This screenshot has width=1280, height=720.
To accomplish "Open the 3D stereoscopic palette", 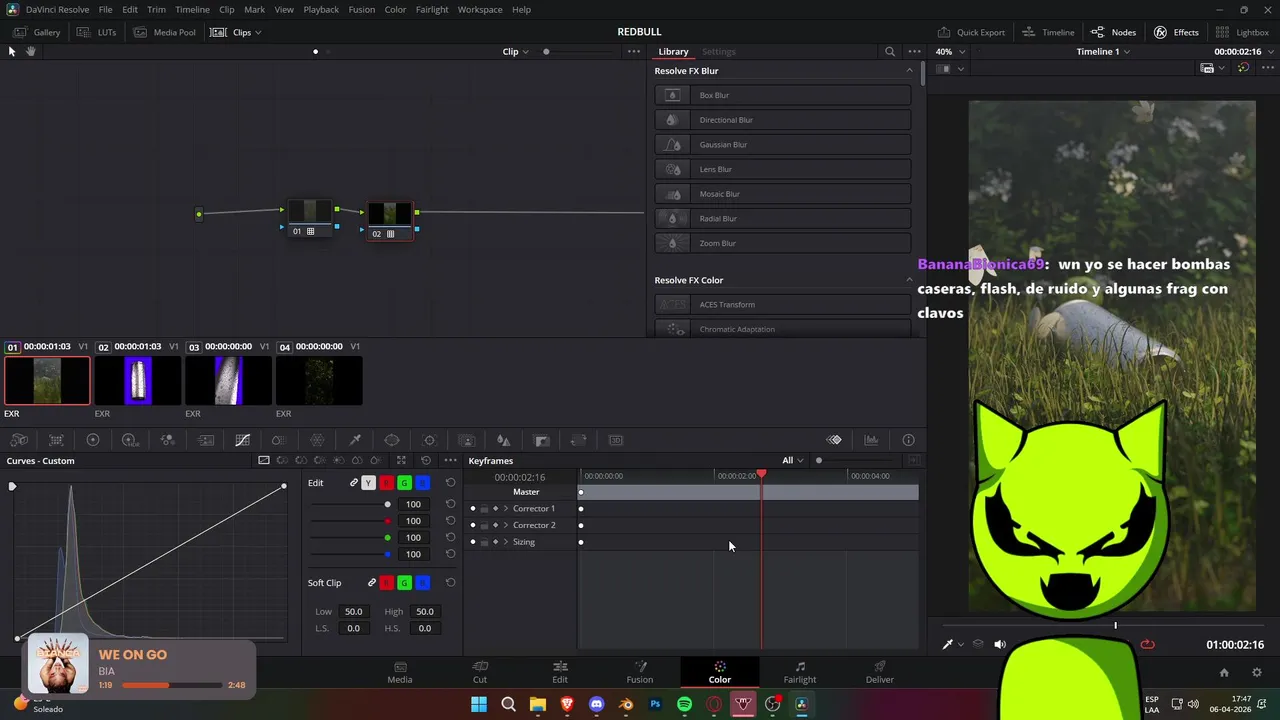I will pyautogui.click(x=615, y=440).
